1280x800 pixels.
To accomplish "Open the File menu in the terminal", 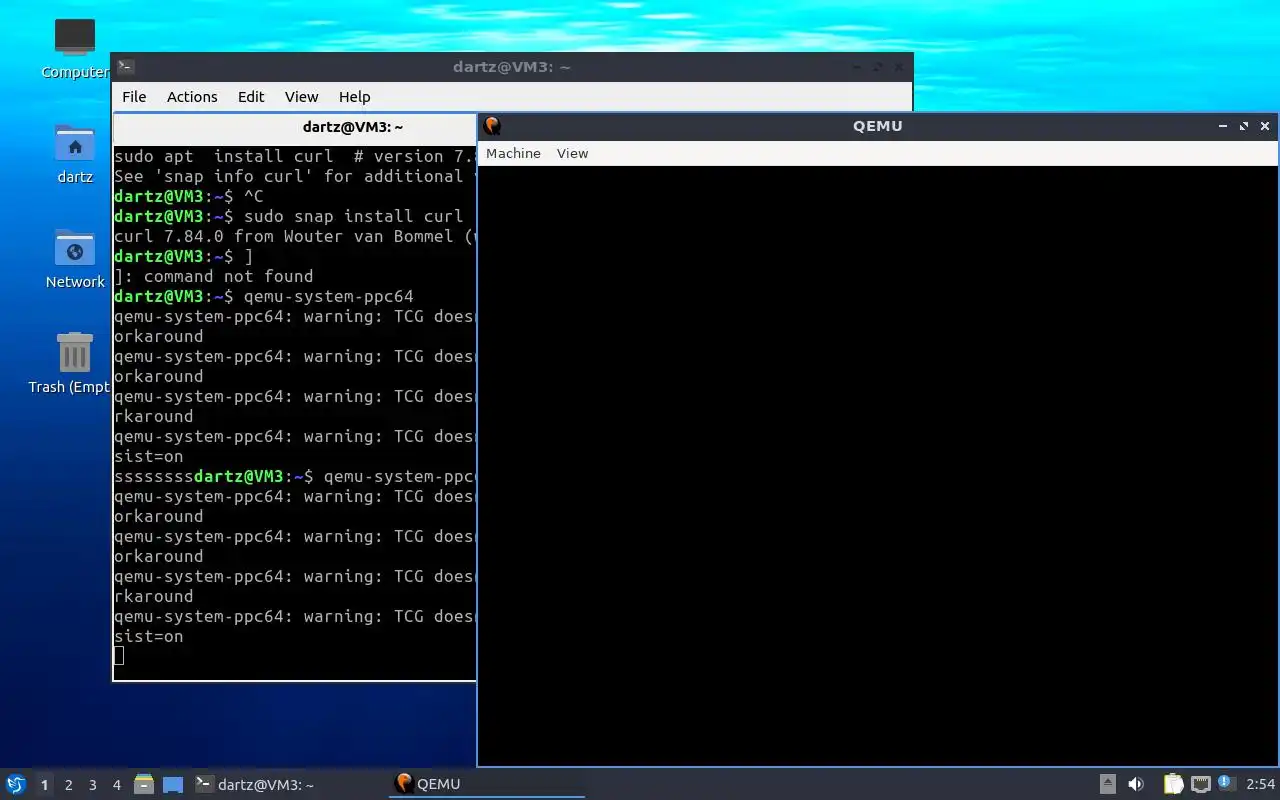I will [134, 97].
